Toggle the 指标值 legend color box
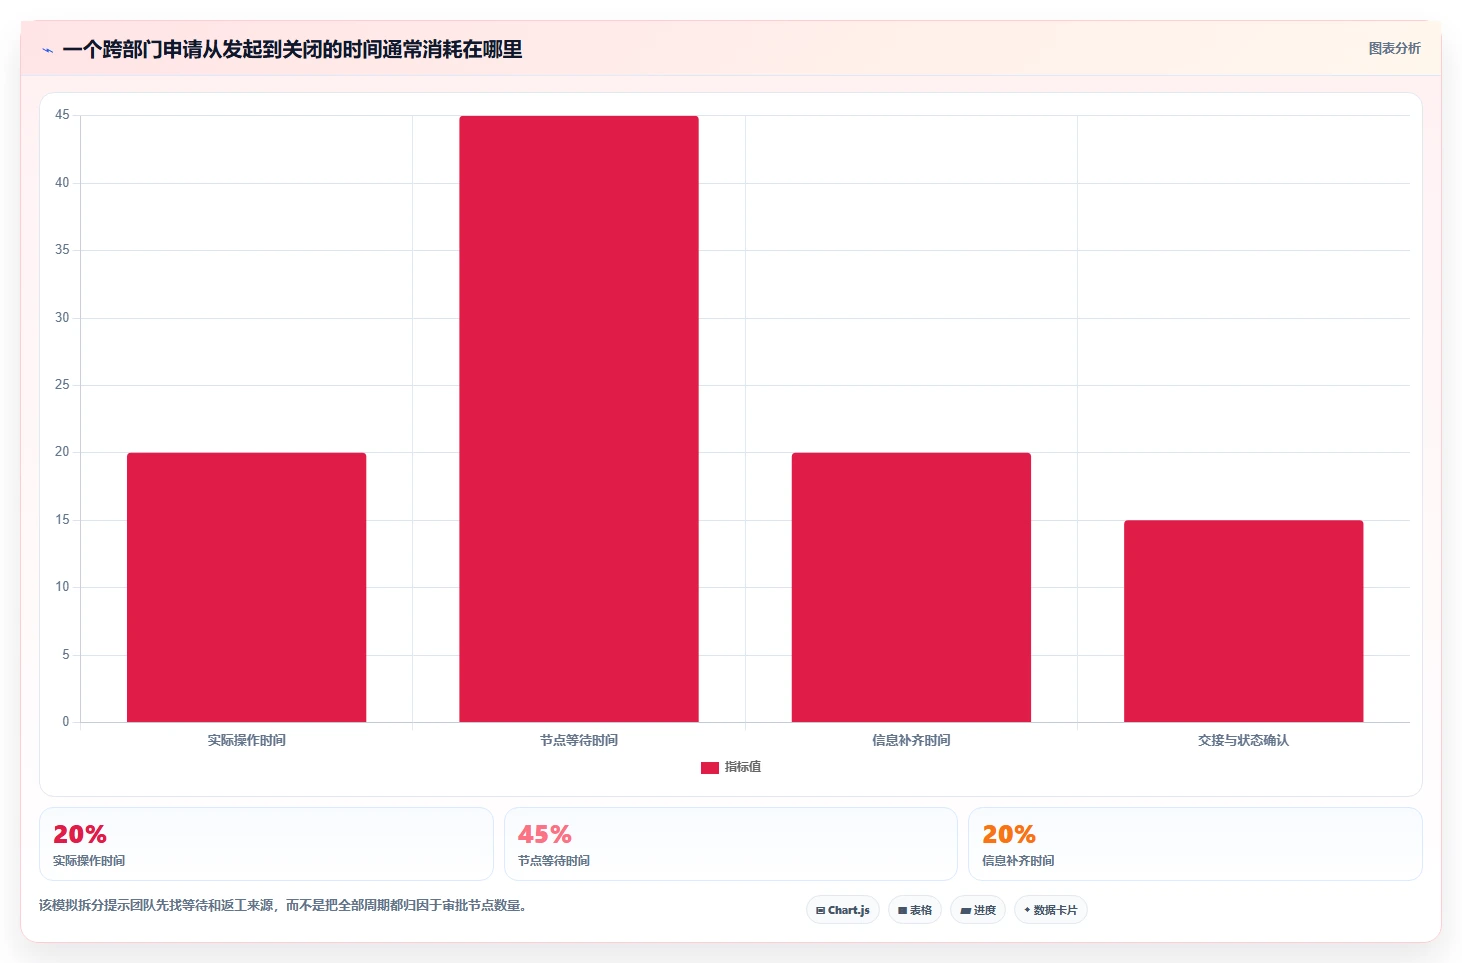 tap(710, 768)
